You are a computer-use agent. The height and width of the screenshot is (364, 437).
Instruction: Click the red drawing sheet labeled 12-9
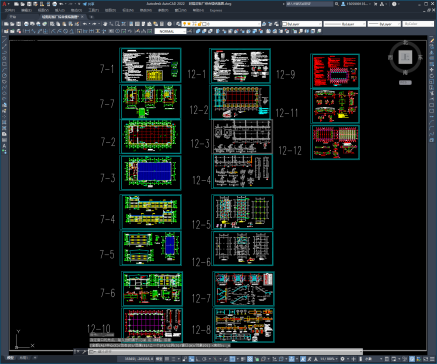pyautogui.click(x=335, y=71)
